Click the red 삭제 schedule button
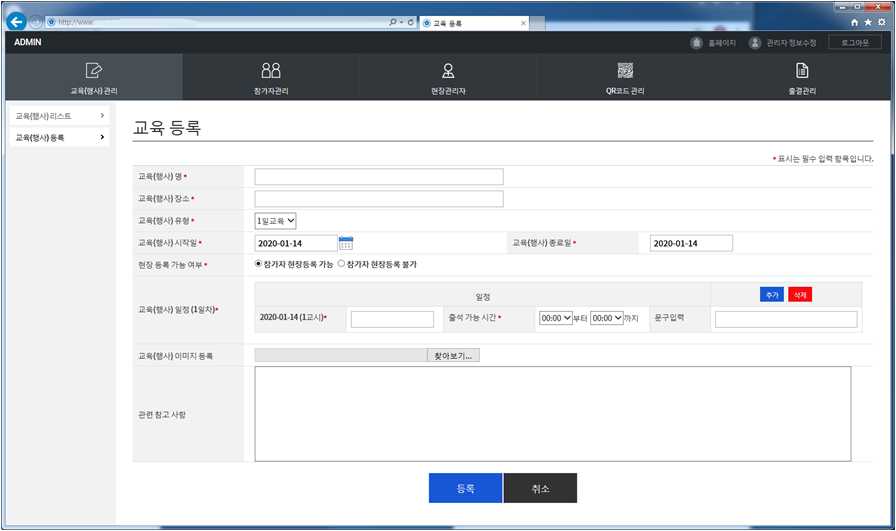Screen dimensions: 896x531 799,295
